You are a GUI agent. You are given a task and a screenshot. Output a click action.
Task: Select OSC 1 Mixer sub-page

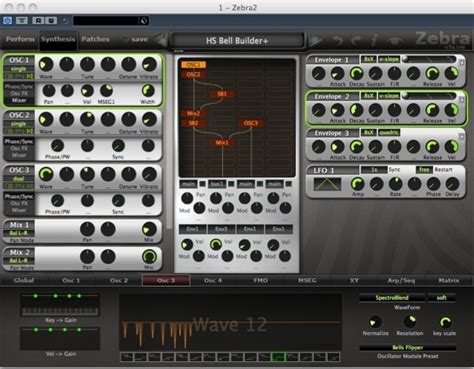coord(19,100)
